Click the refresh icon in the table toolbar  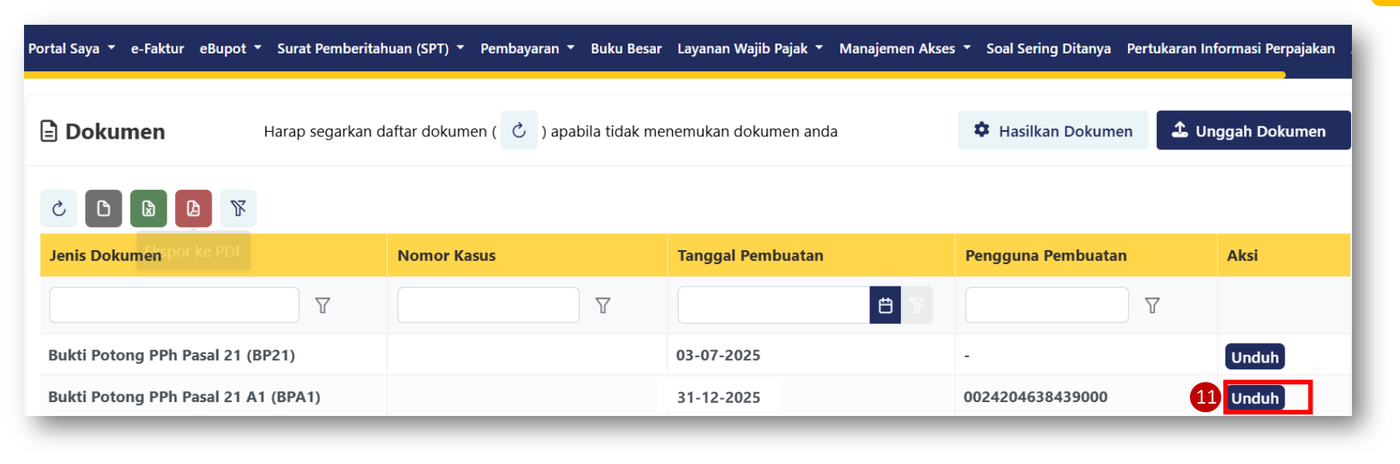[x=59, y=208]
